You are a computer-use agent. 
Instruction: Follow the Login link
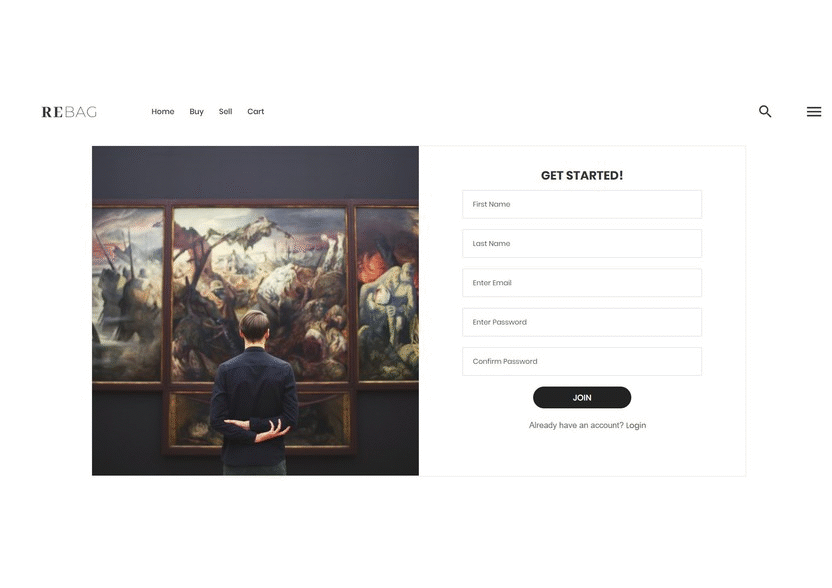coord(636,425)
